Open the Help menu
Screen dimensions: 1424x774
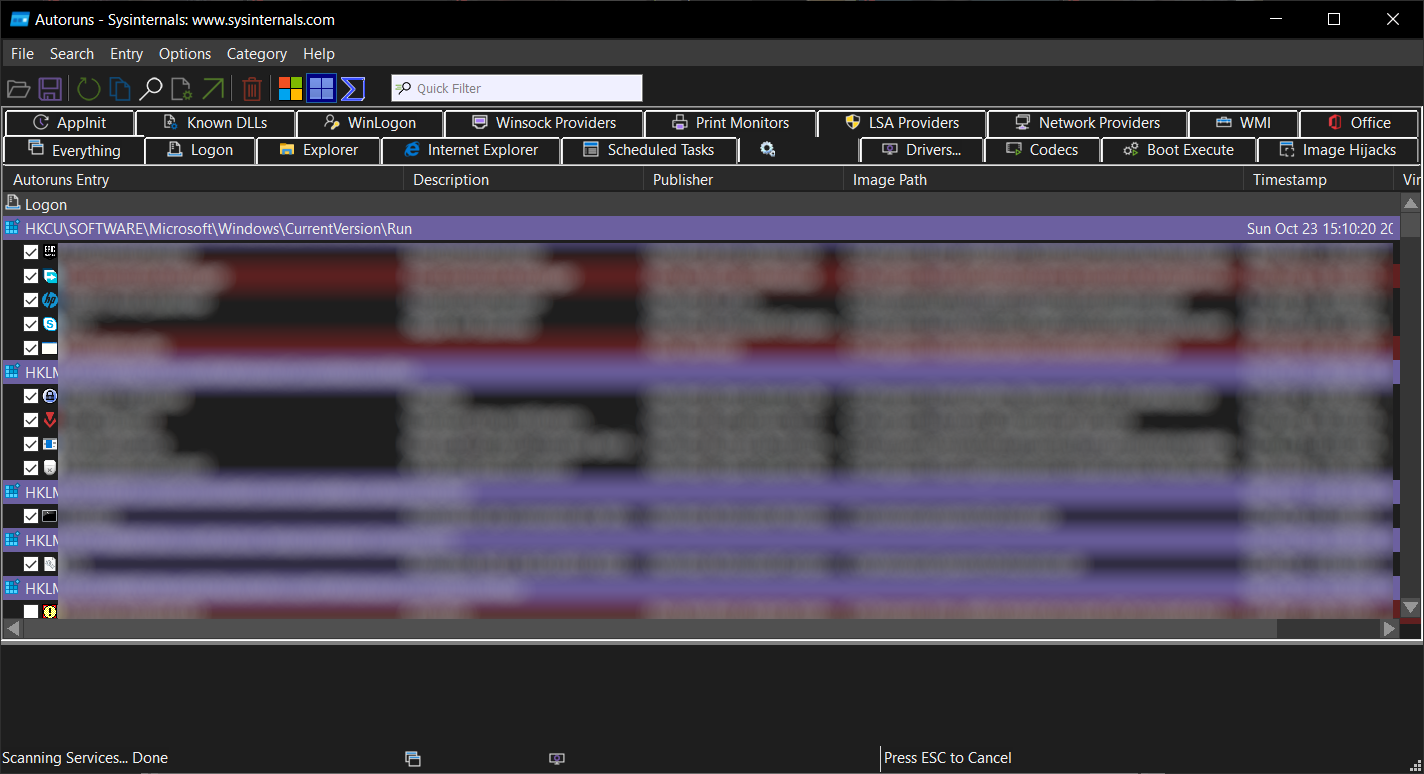(319, 54)
